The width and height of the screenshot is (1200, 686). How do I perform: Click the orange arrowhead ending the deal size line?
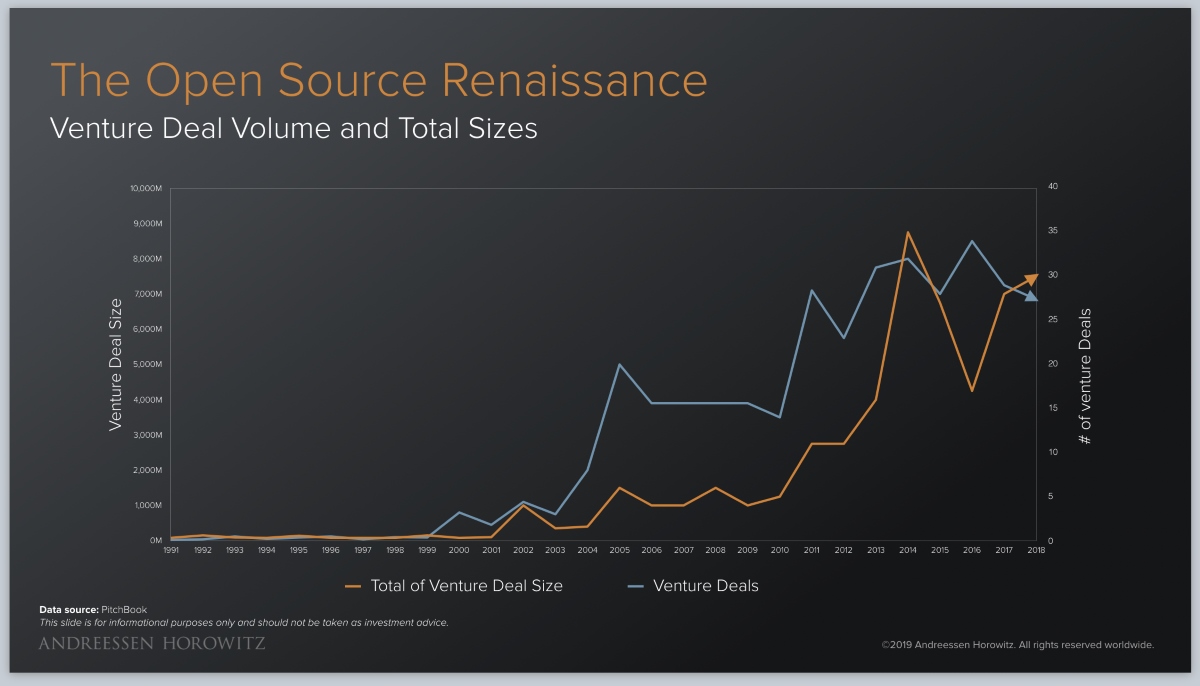coord(1031,279)
